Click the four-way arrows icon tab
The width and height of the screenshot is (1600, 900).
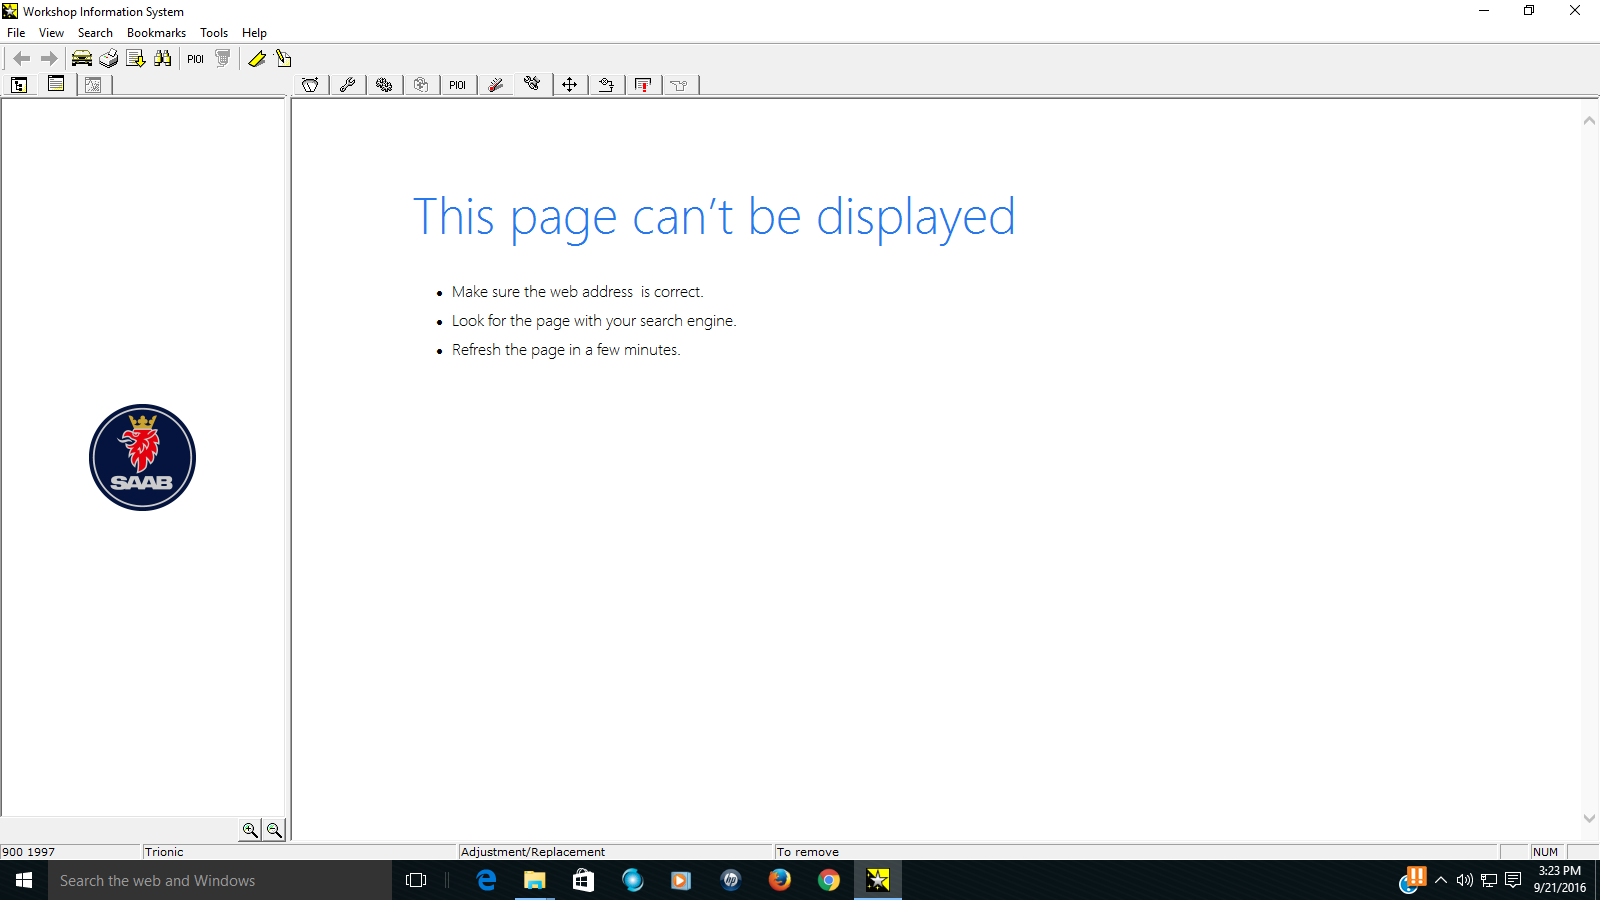[569, 85]
